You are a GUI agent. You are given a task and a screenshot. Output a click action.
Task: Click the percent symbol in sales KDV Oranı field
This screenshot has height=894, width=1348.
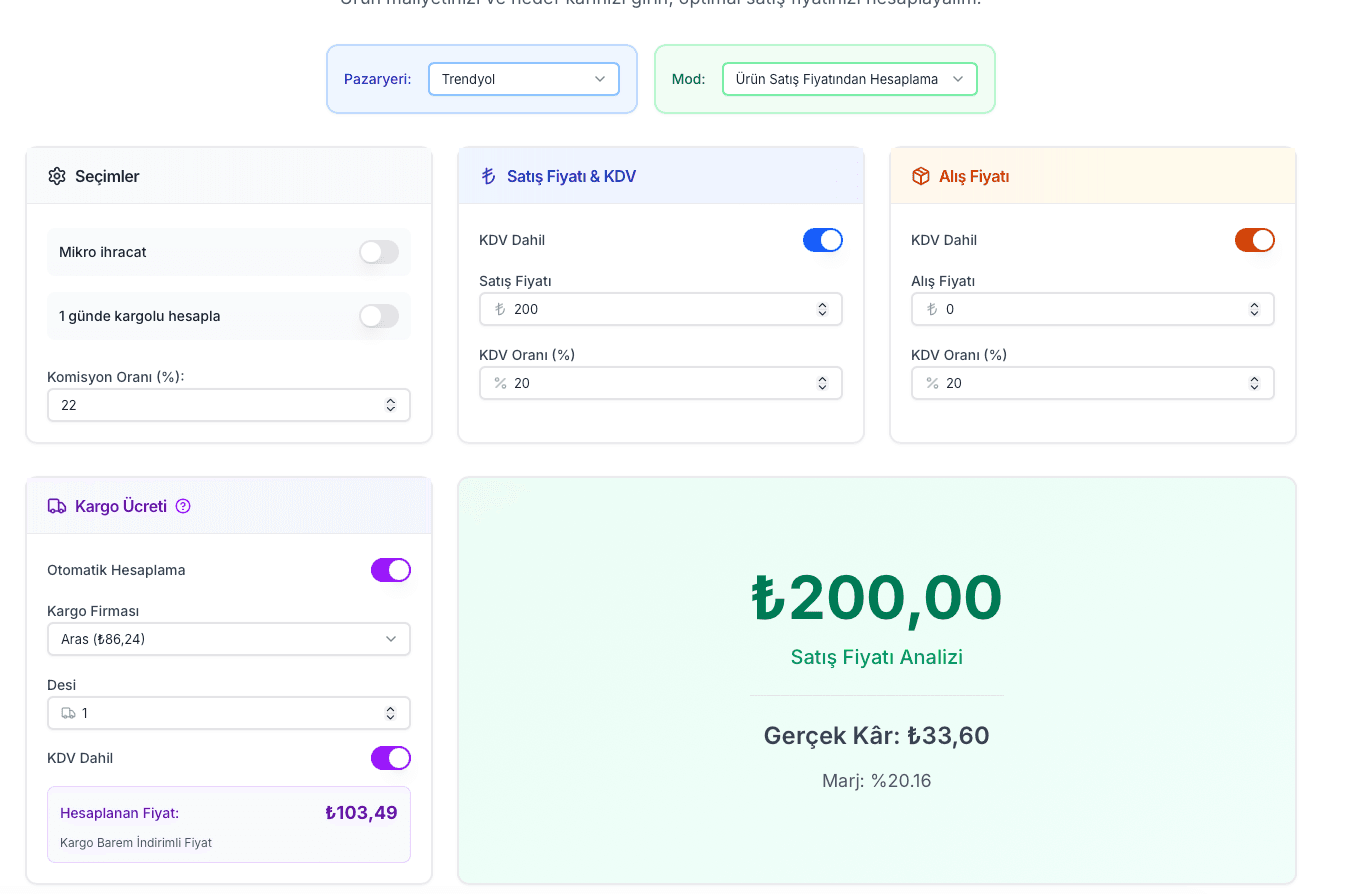[500, 384]
